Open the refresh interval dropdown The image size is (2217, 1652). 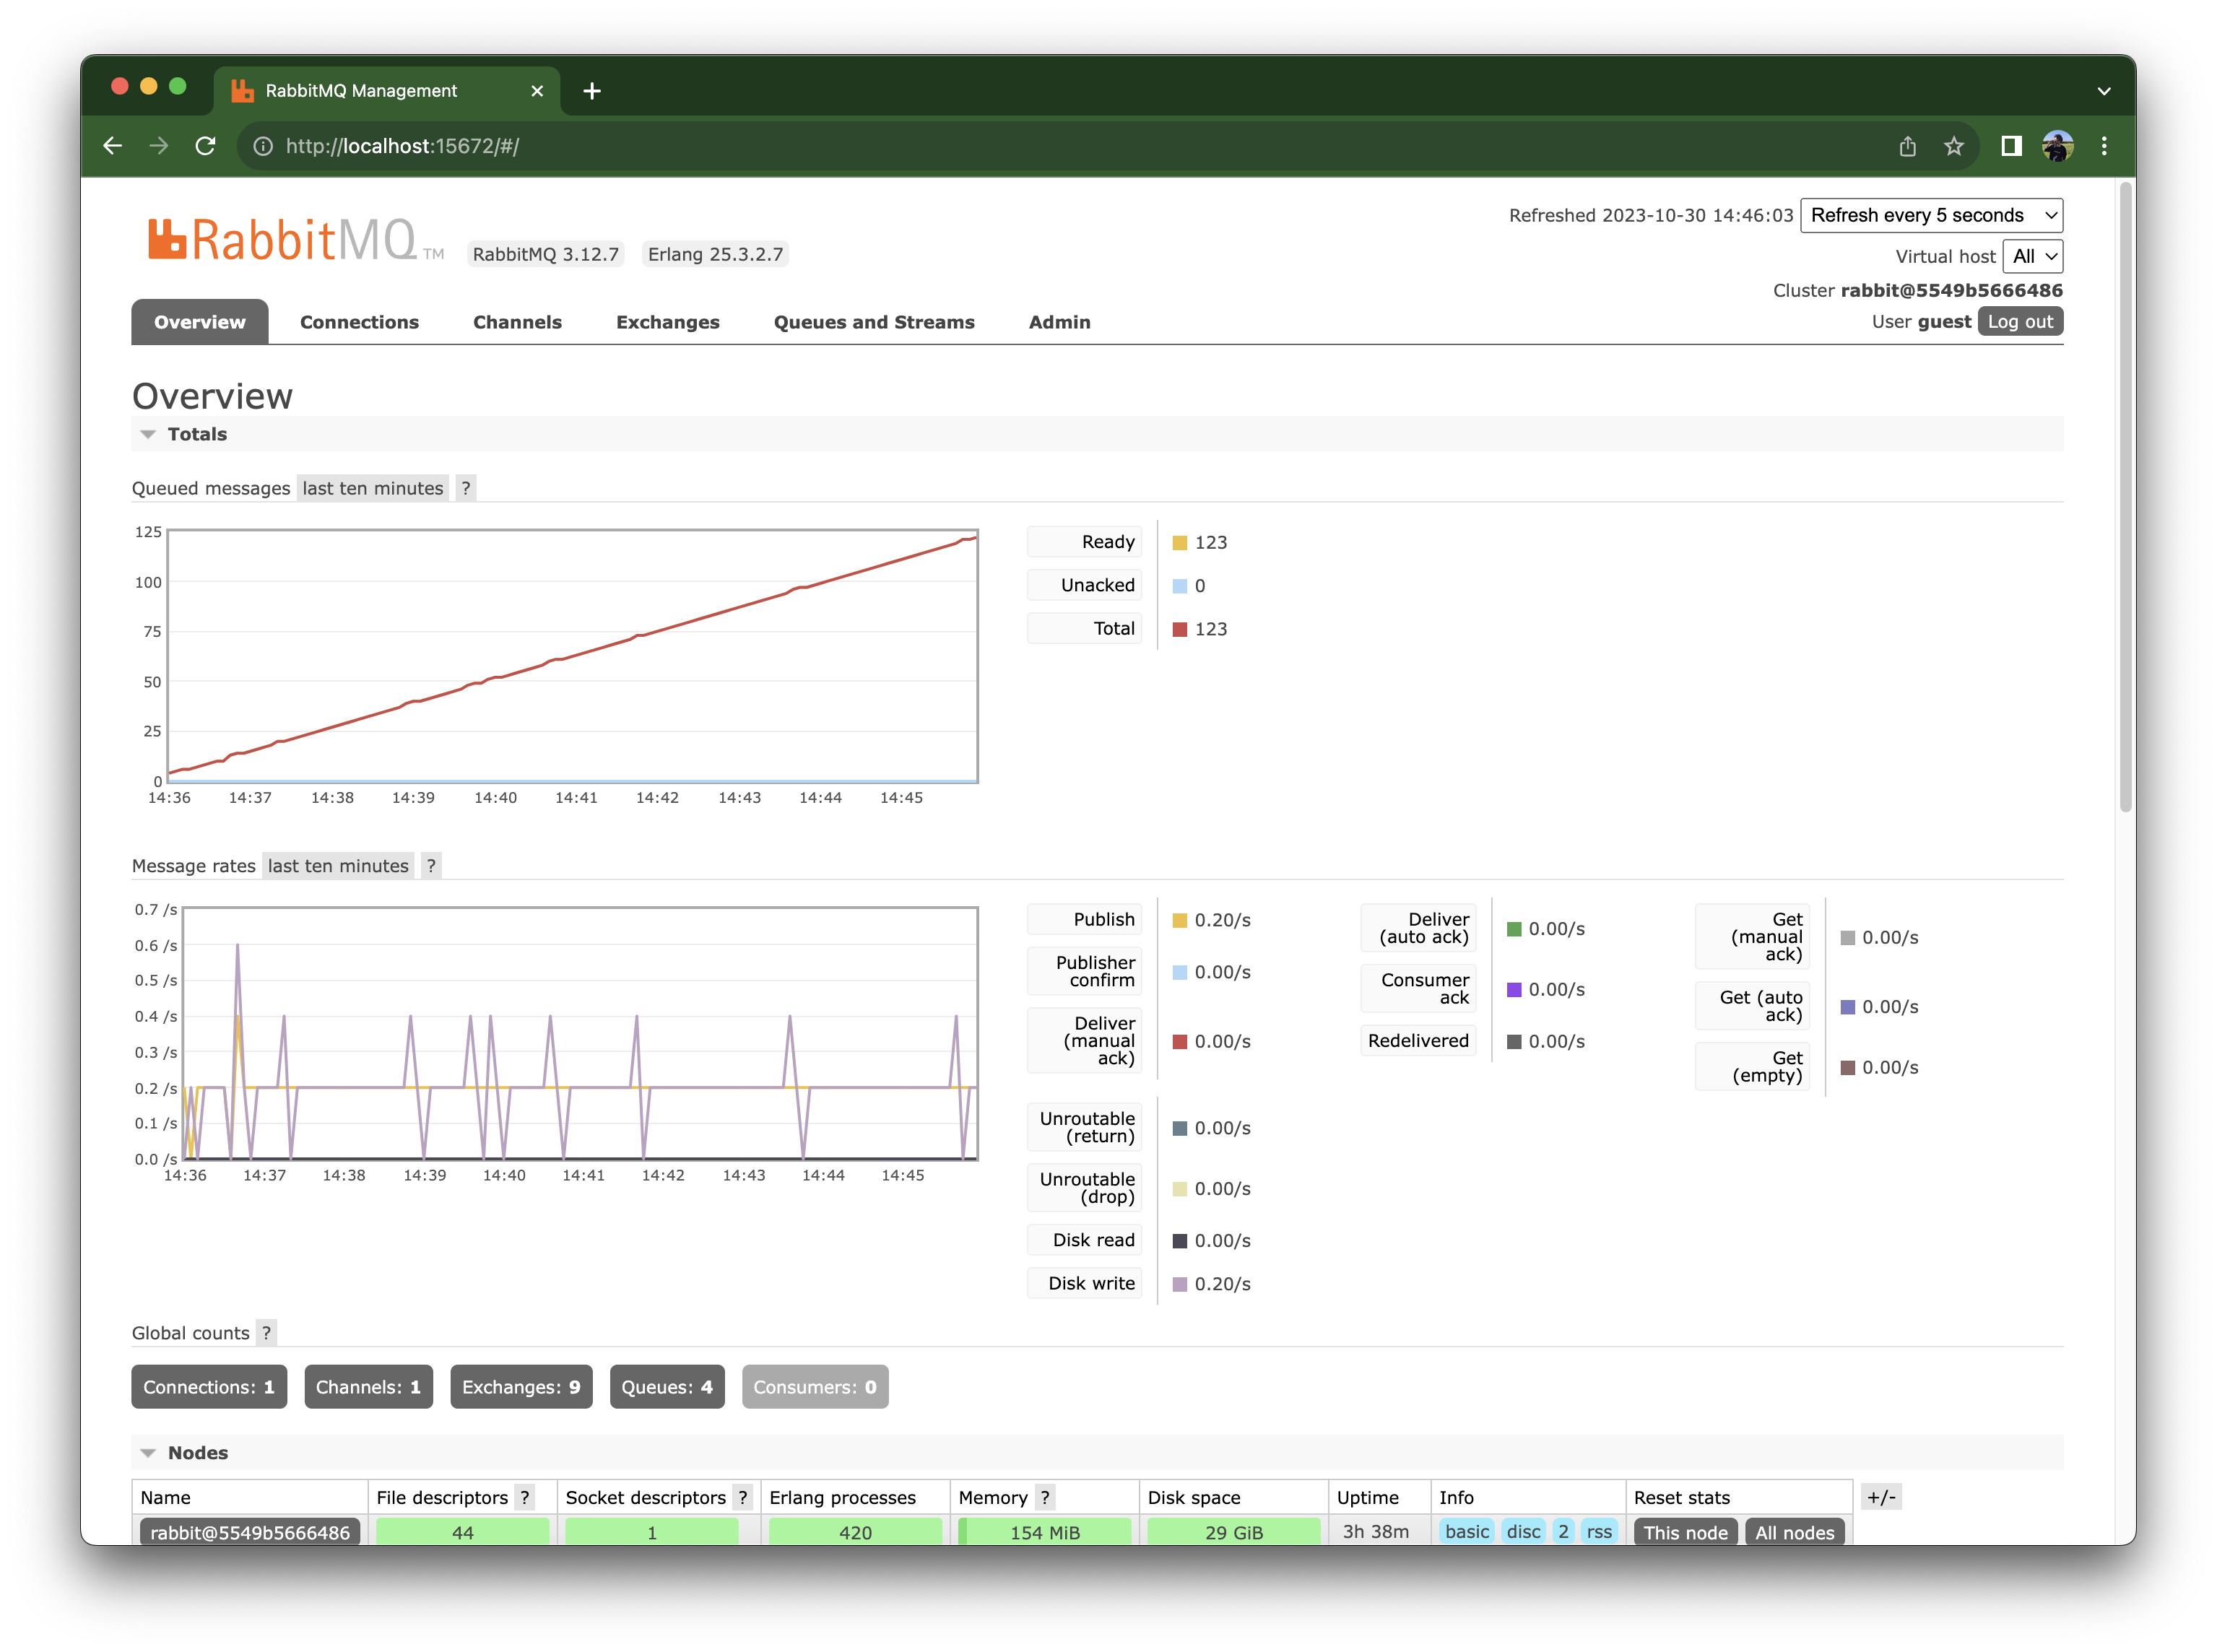tap(1931, 215)
